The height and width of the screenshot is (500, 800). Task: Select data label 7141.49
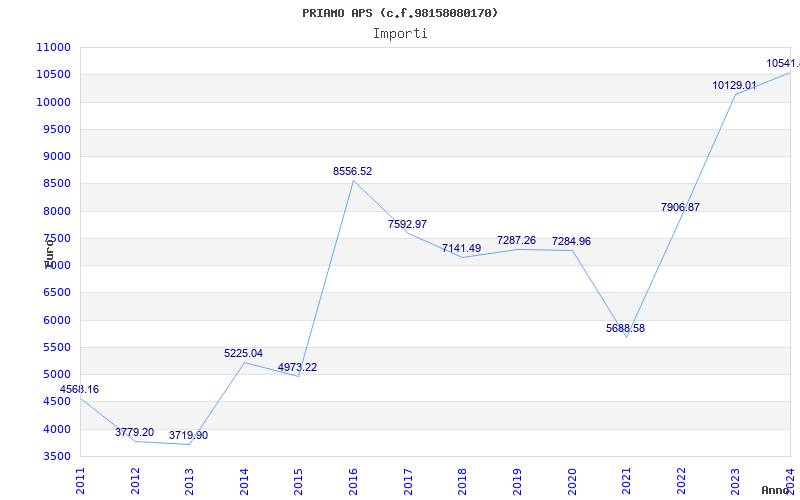[461, 248]
